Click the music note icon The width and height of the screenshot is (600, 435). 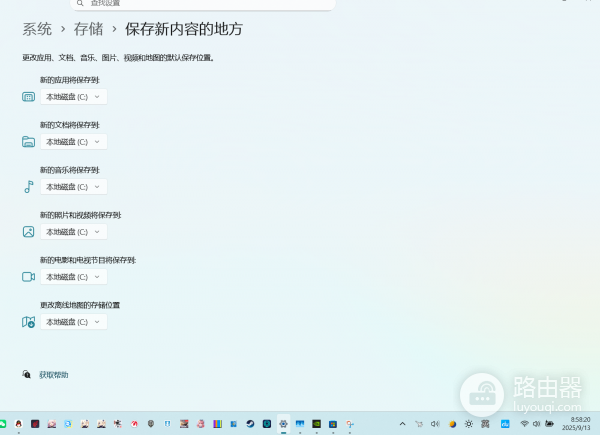(x=29, y=187)
